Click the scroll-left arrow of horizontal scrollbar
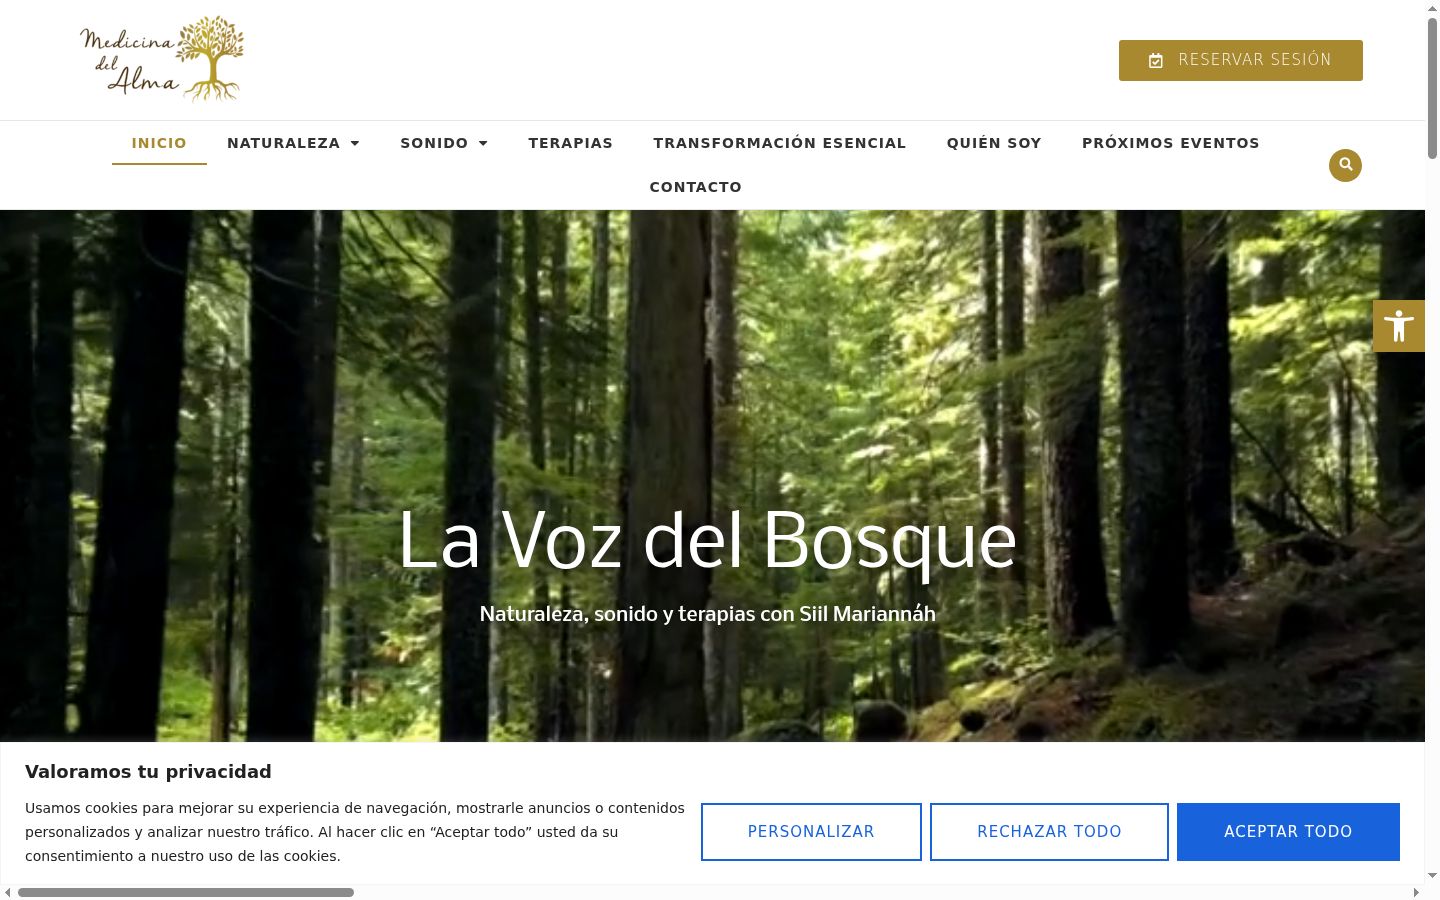Image resolution: width=1440 pixels, height=900 pixels. pos(8,892)
